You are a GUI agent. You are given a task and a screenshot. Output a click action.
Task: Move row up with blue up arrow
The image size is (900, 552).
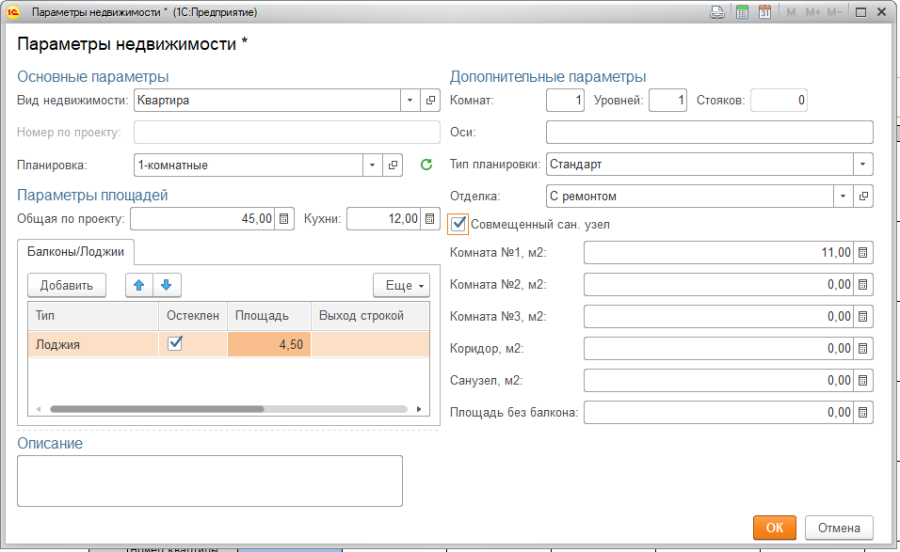click(139, 285)
